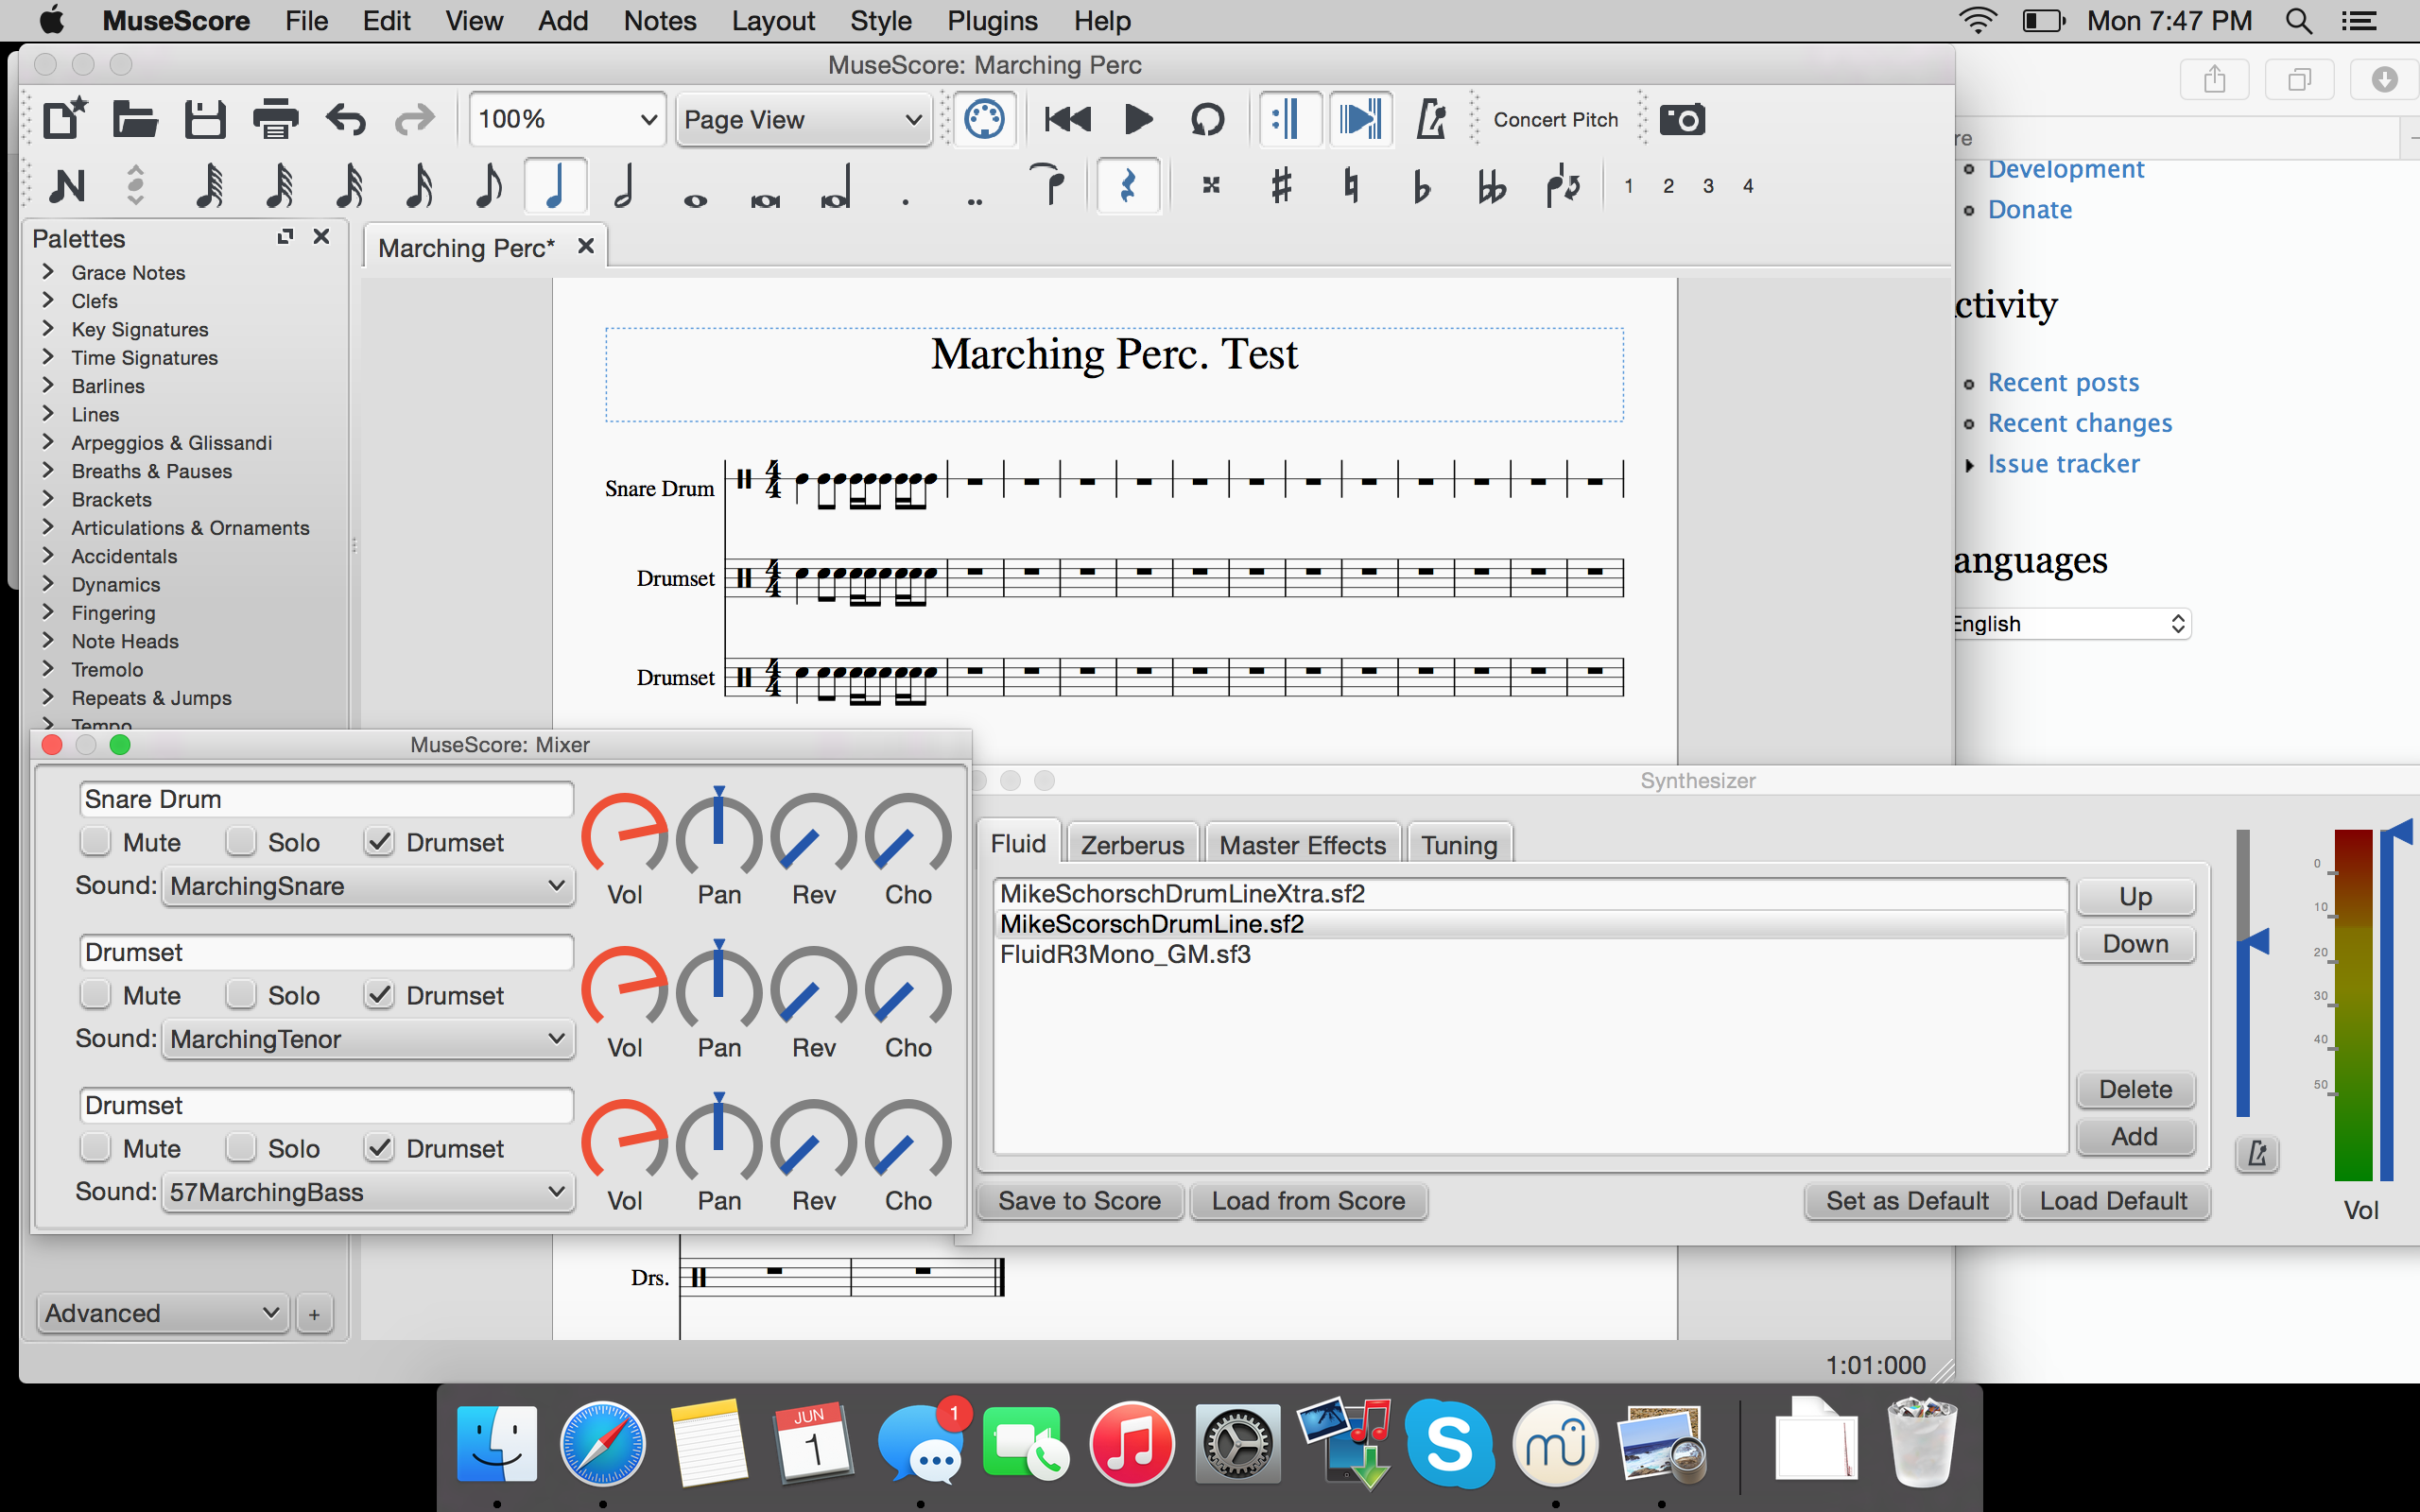Switch to Master Effects tab

[1302, 845]
